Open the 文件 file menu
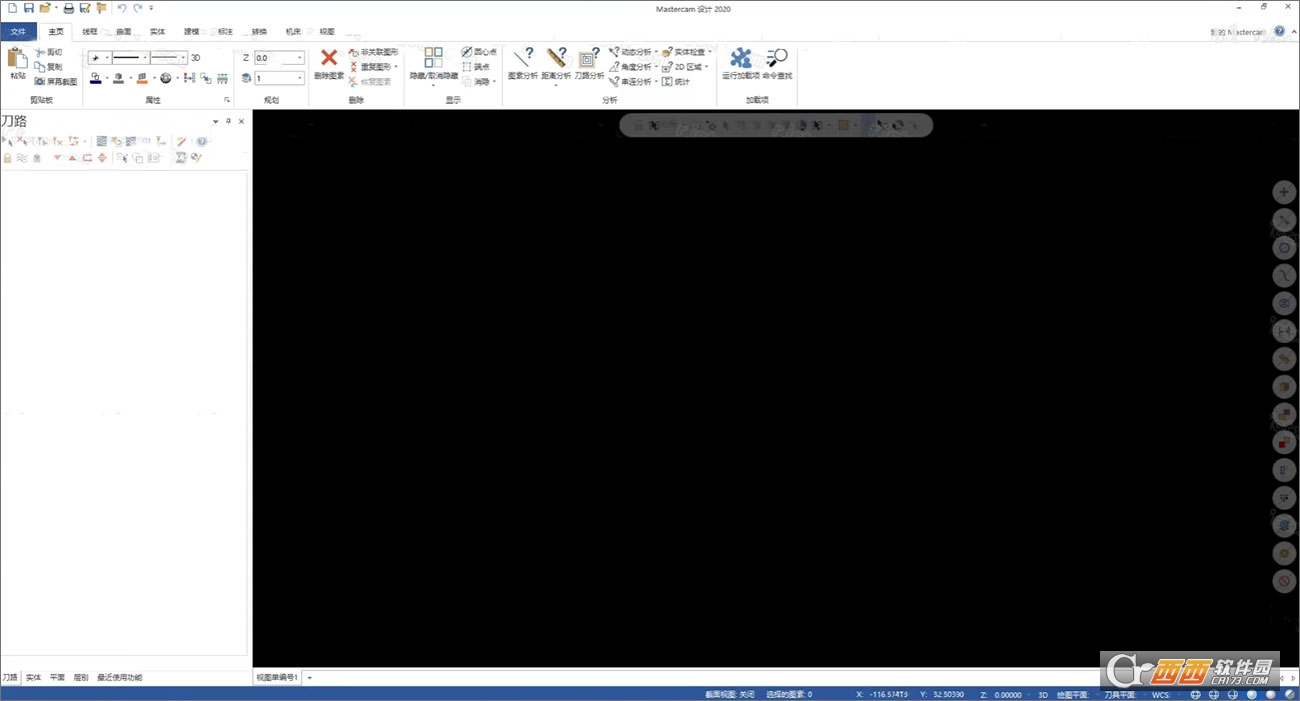This screenshot has width=1300, height=701. click(18, 32)
